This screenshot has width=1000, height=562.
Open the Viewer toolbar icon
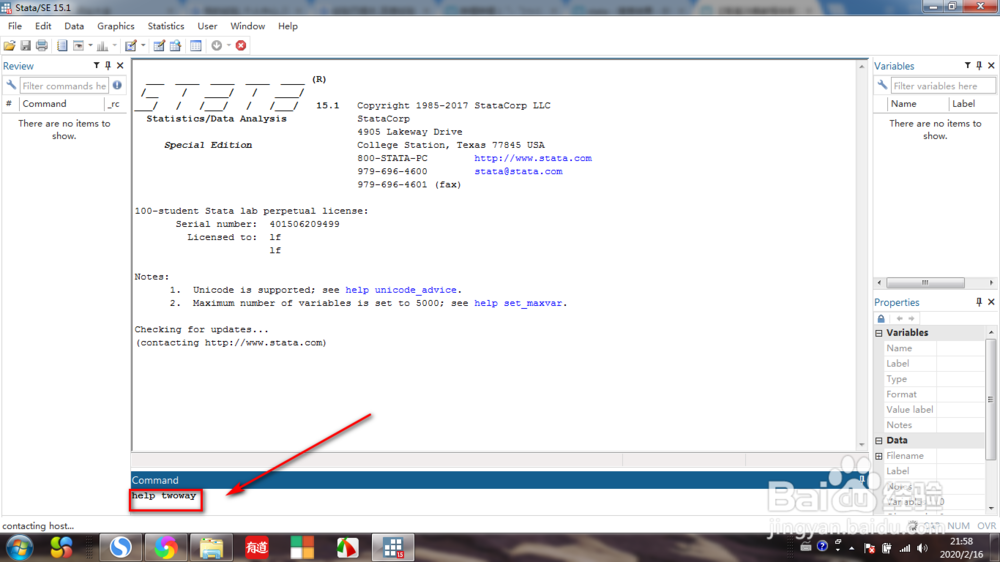78,45
